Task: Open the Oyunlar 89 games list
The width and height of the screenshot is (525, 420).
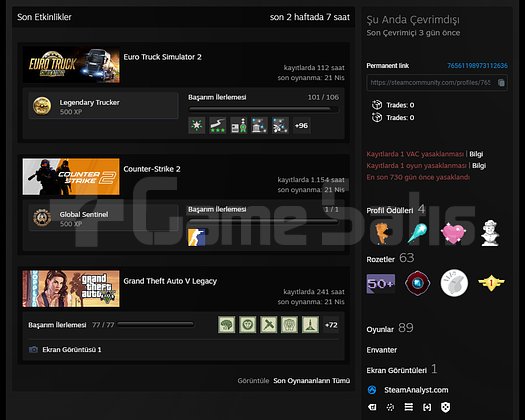Action: 390,328
